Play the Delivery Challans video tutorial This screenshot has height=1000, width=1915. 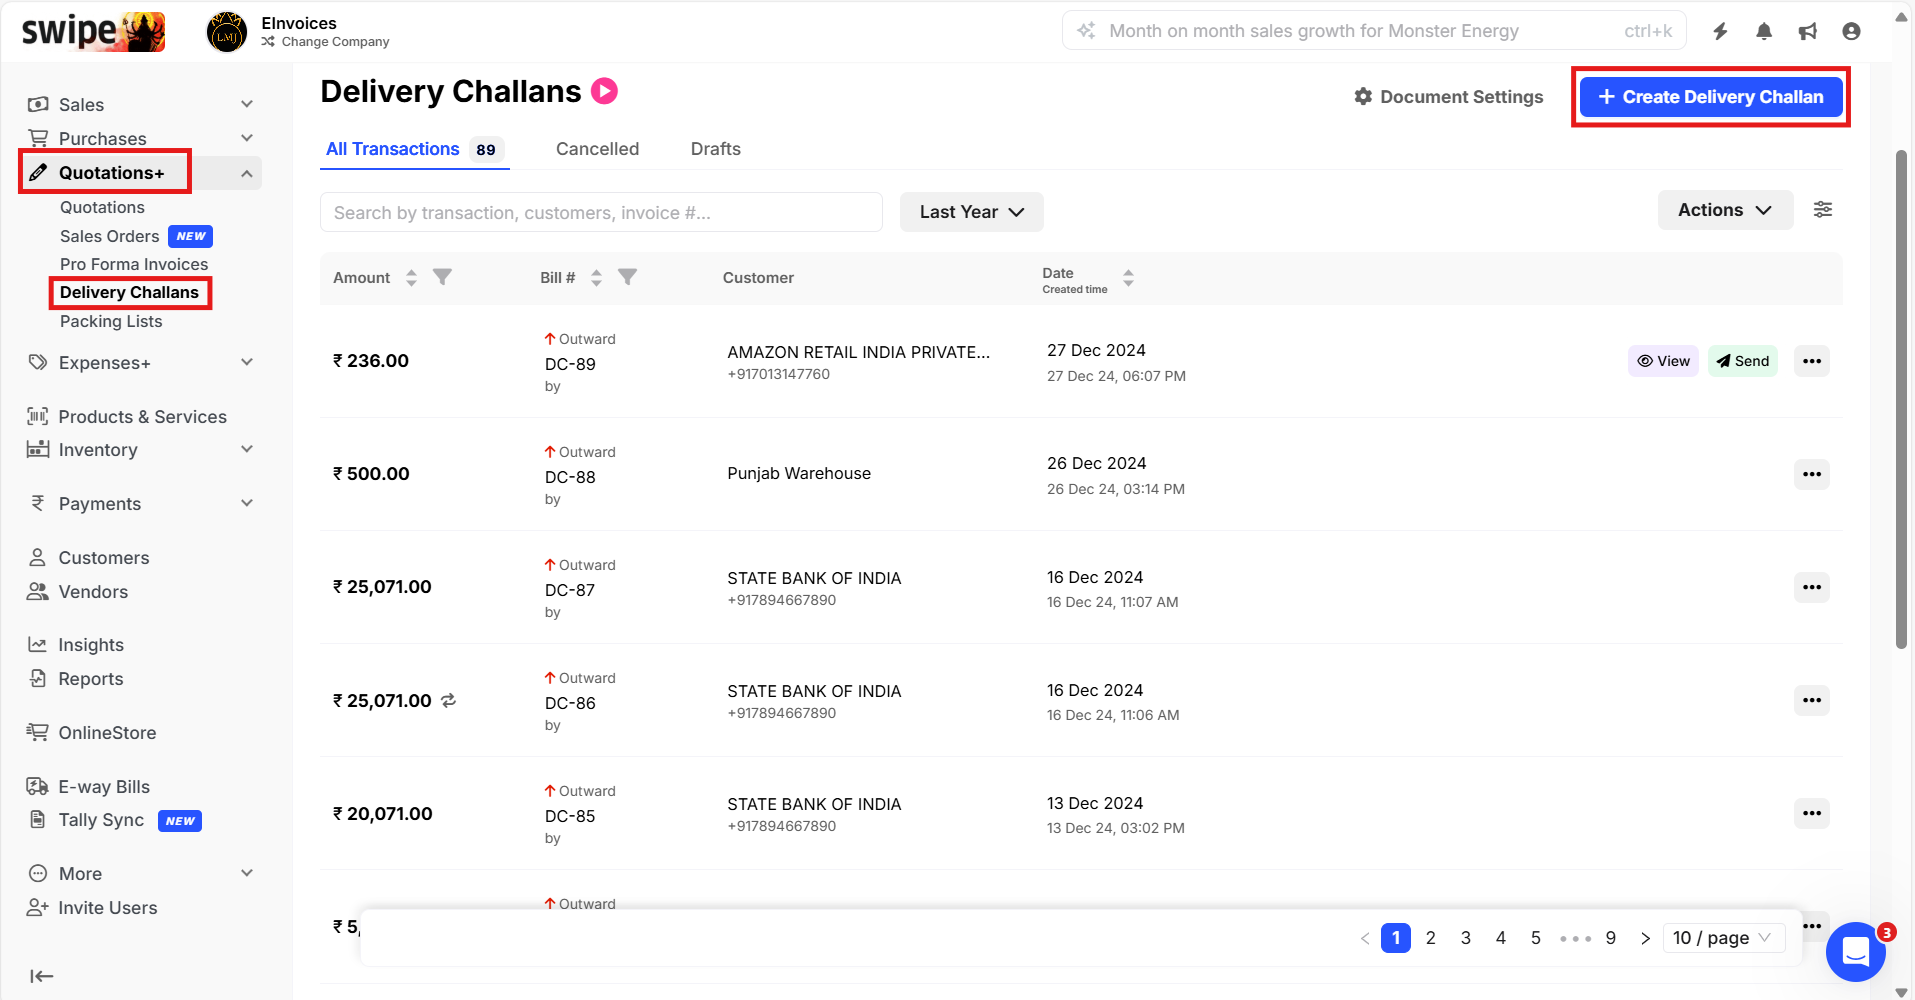click(x=604, y=91)
